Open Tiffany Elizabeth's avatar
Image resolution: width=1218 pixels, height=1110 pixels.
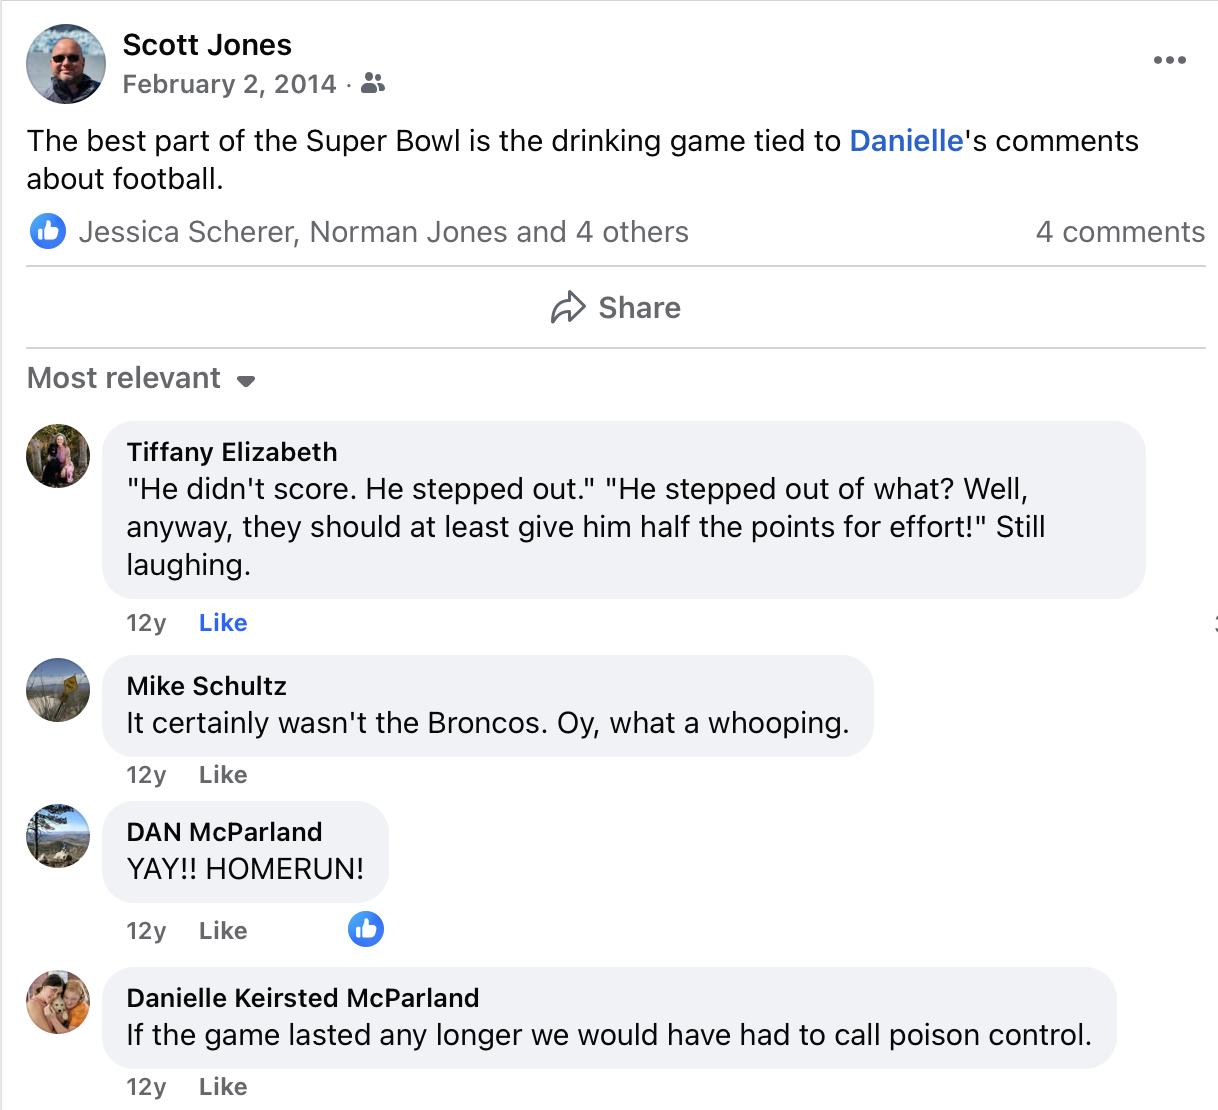[x=58, y=456]
